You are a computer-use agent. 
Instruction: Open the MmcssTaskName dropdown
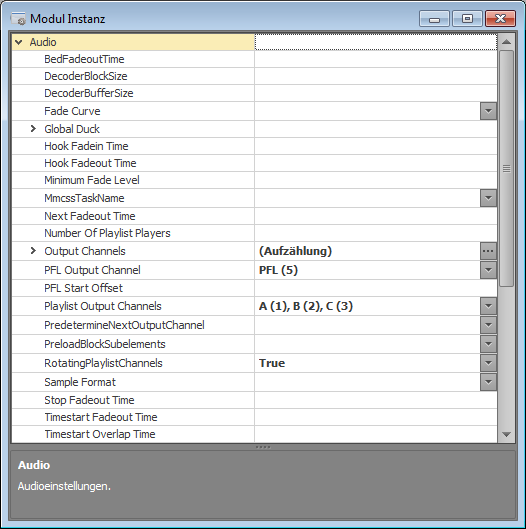tap(488, 198)
